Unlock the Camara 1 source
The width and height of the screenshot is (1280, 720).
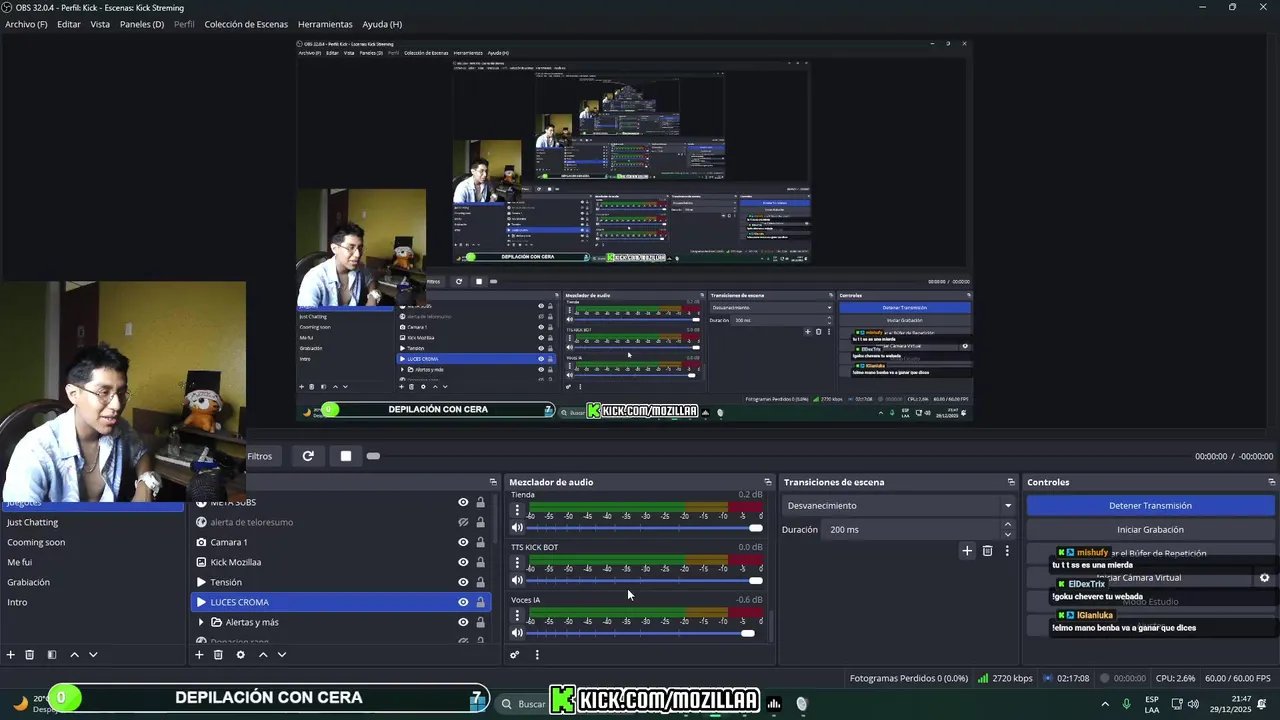[x=481, y=542]
